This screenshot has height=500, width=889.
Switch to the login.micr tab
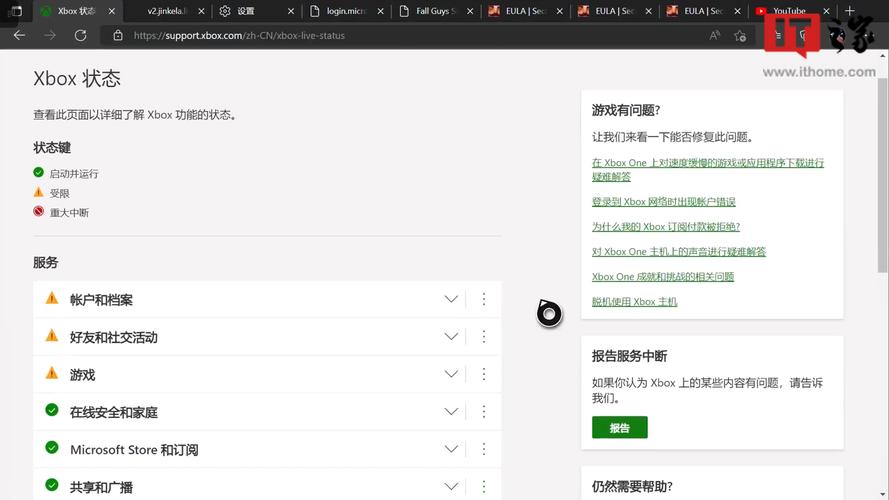pos(346,11)
